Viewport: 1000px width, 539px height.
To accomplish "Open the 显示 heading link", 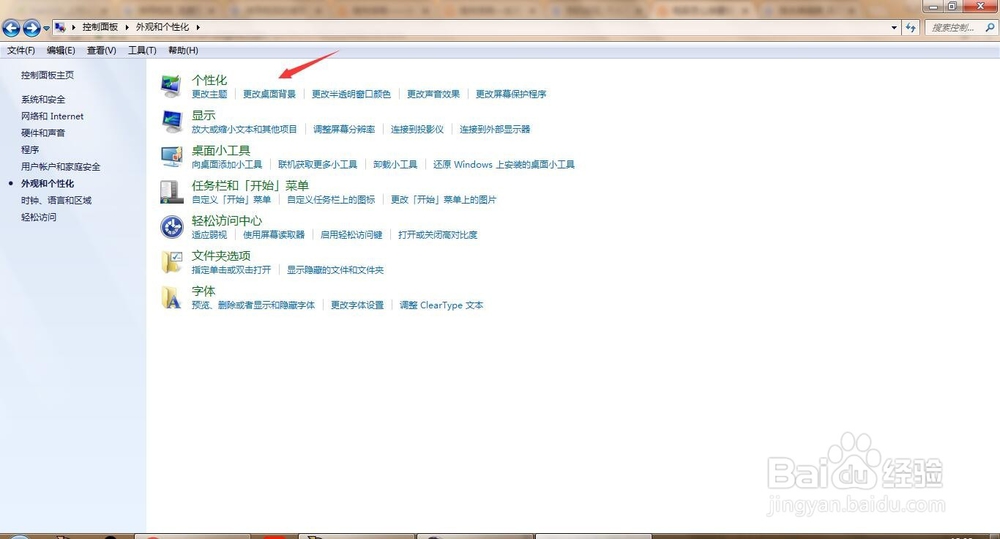I will (203, 115).
